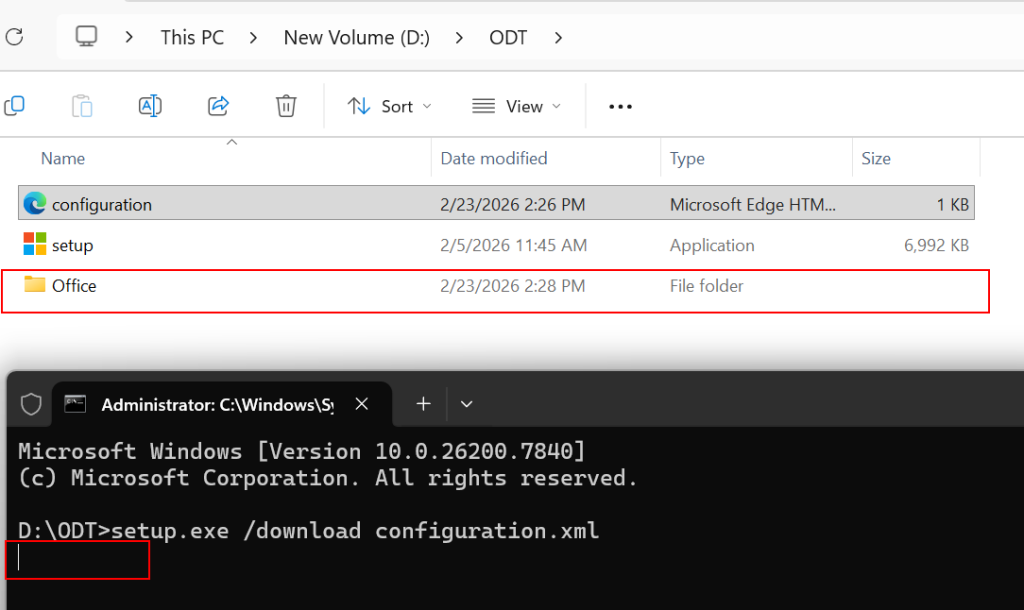
Task: Go to New Volume (D:) in breadcrumb
Action: [x=356, y=38]
